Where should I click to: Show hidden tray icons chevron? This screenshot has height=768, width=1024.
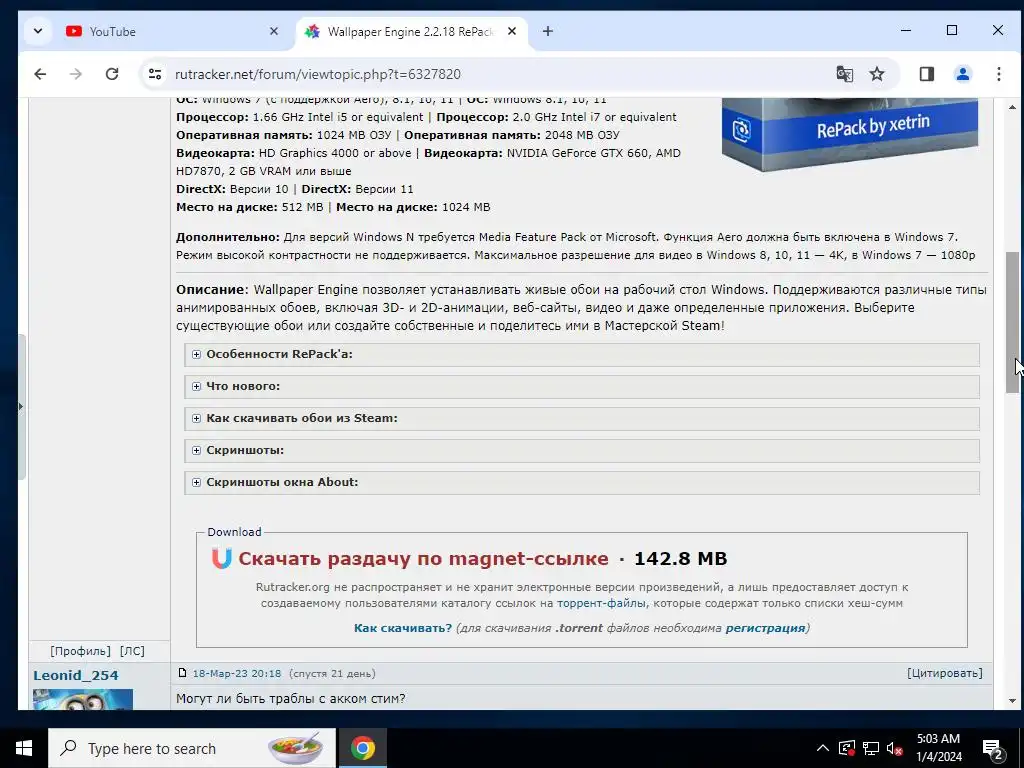tap(823, 748)
